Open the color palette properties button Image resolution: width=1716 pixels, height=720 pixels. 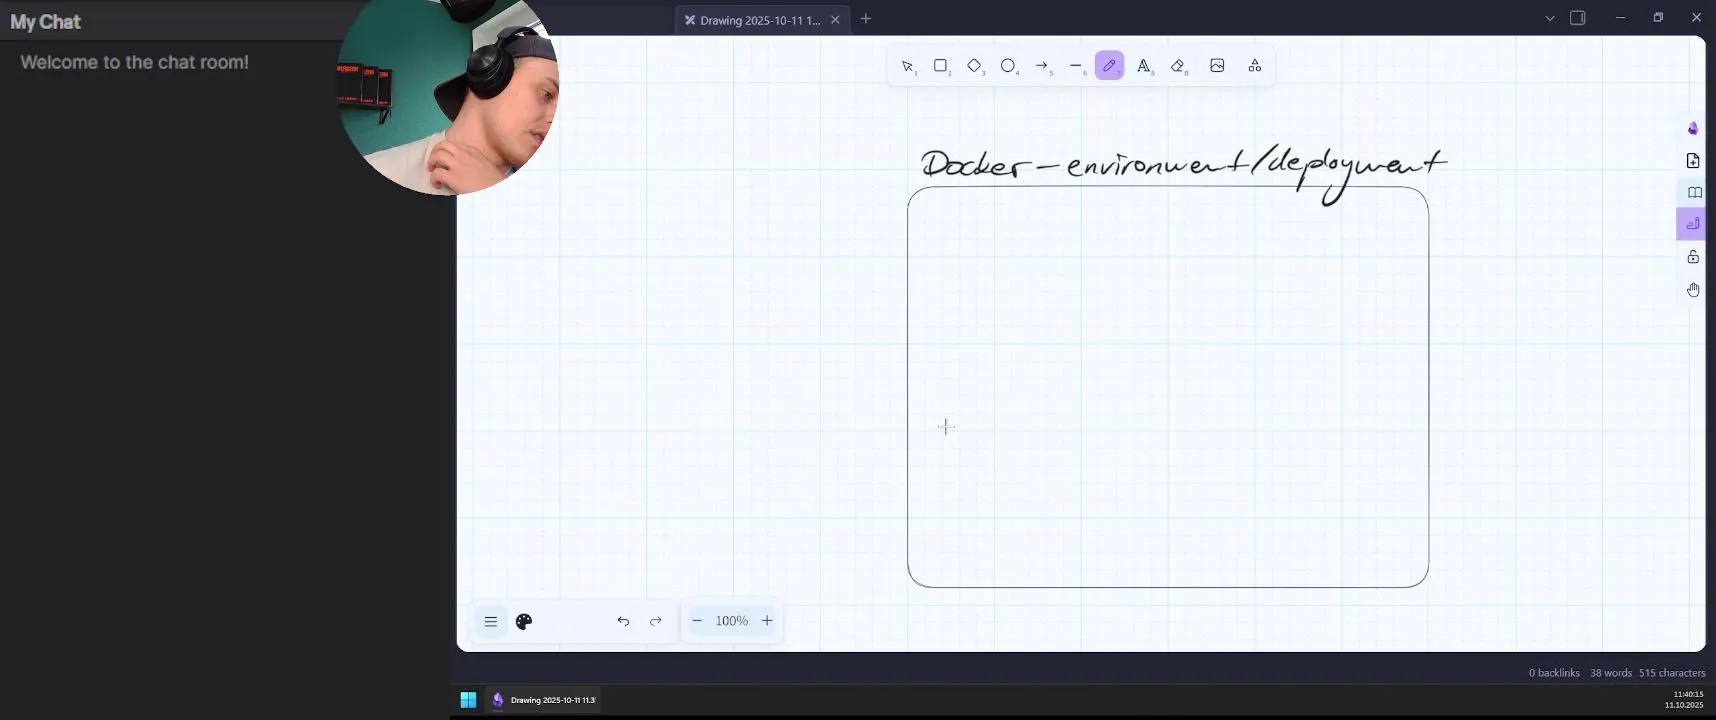coord(524,621)
